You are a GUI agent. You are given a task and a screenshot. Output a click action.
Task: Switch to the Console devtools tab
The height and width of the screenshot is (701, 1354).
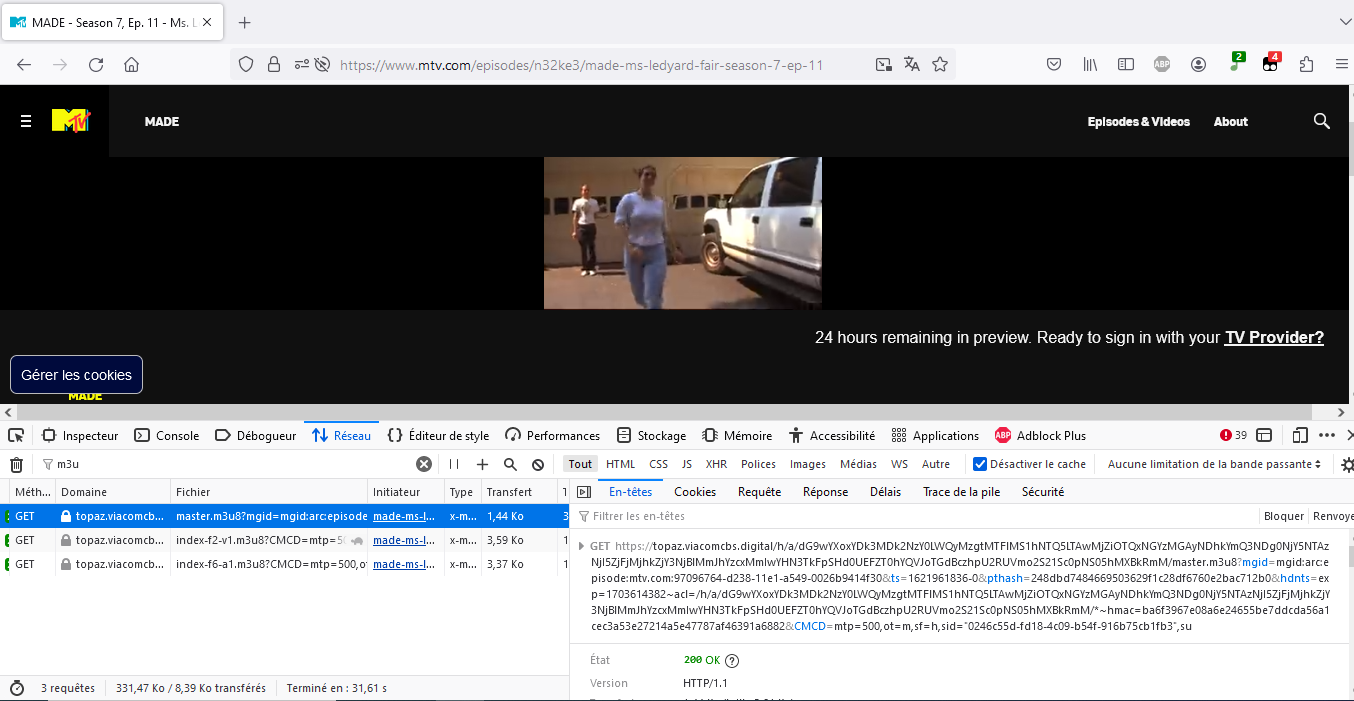167,435
